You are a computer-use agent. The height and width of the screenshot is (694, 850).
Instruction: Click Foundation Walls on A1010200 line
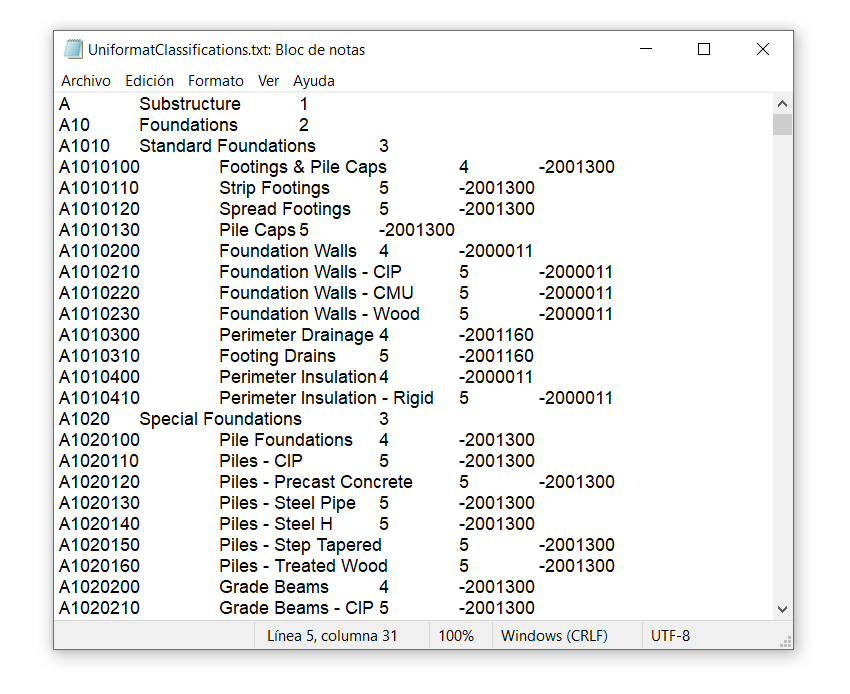pyautogui.click(x=288, y=251)
